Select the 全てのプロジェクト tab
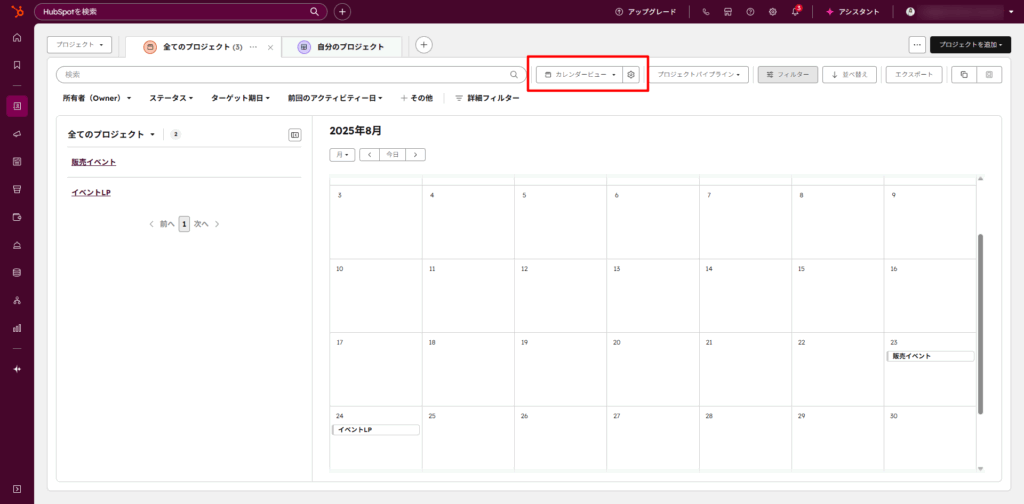The width and height of the screenshot is (1024, 504). coord(202,47)
